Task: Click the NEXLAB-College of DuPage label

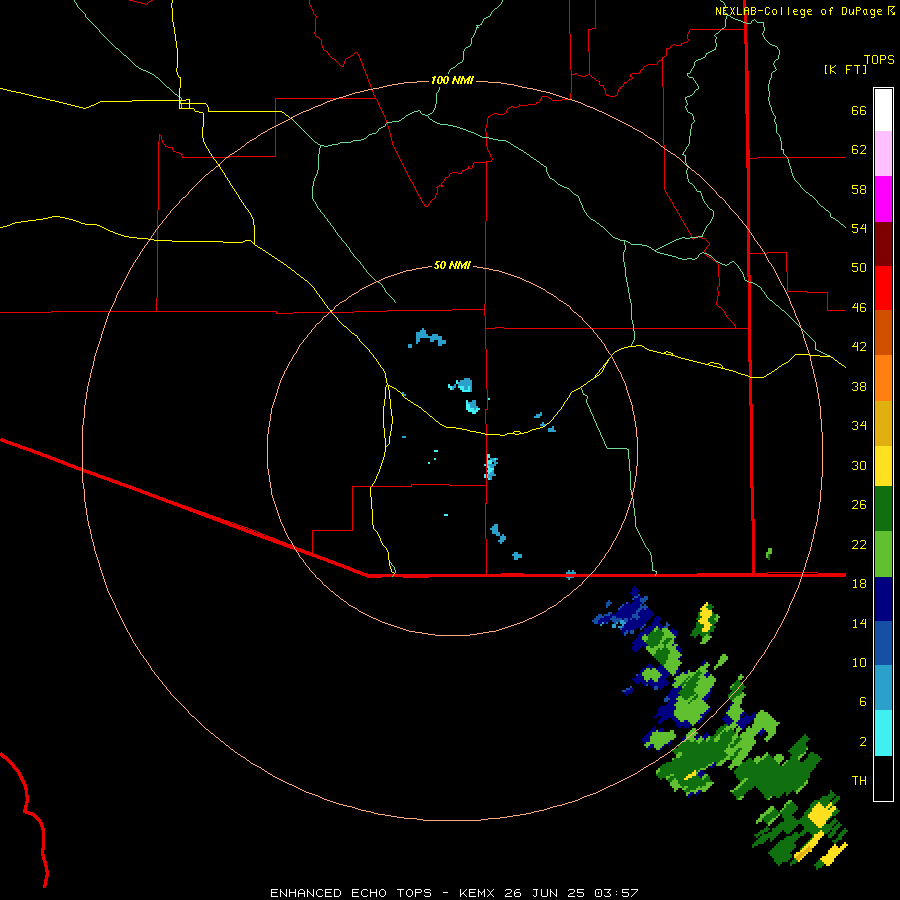Action: point(798,11)
